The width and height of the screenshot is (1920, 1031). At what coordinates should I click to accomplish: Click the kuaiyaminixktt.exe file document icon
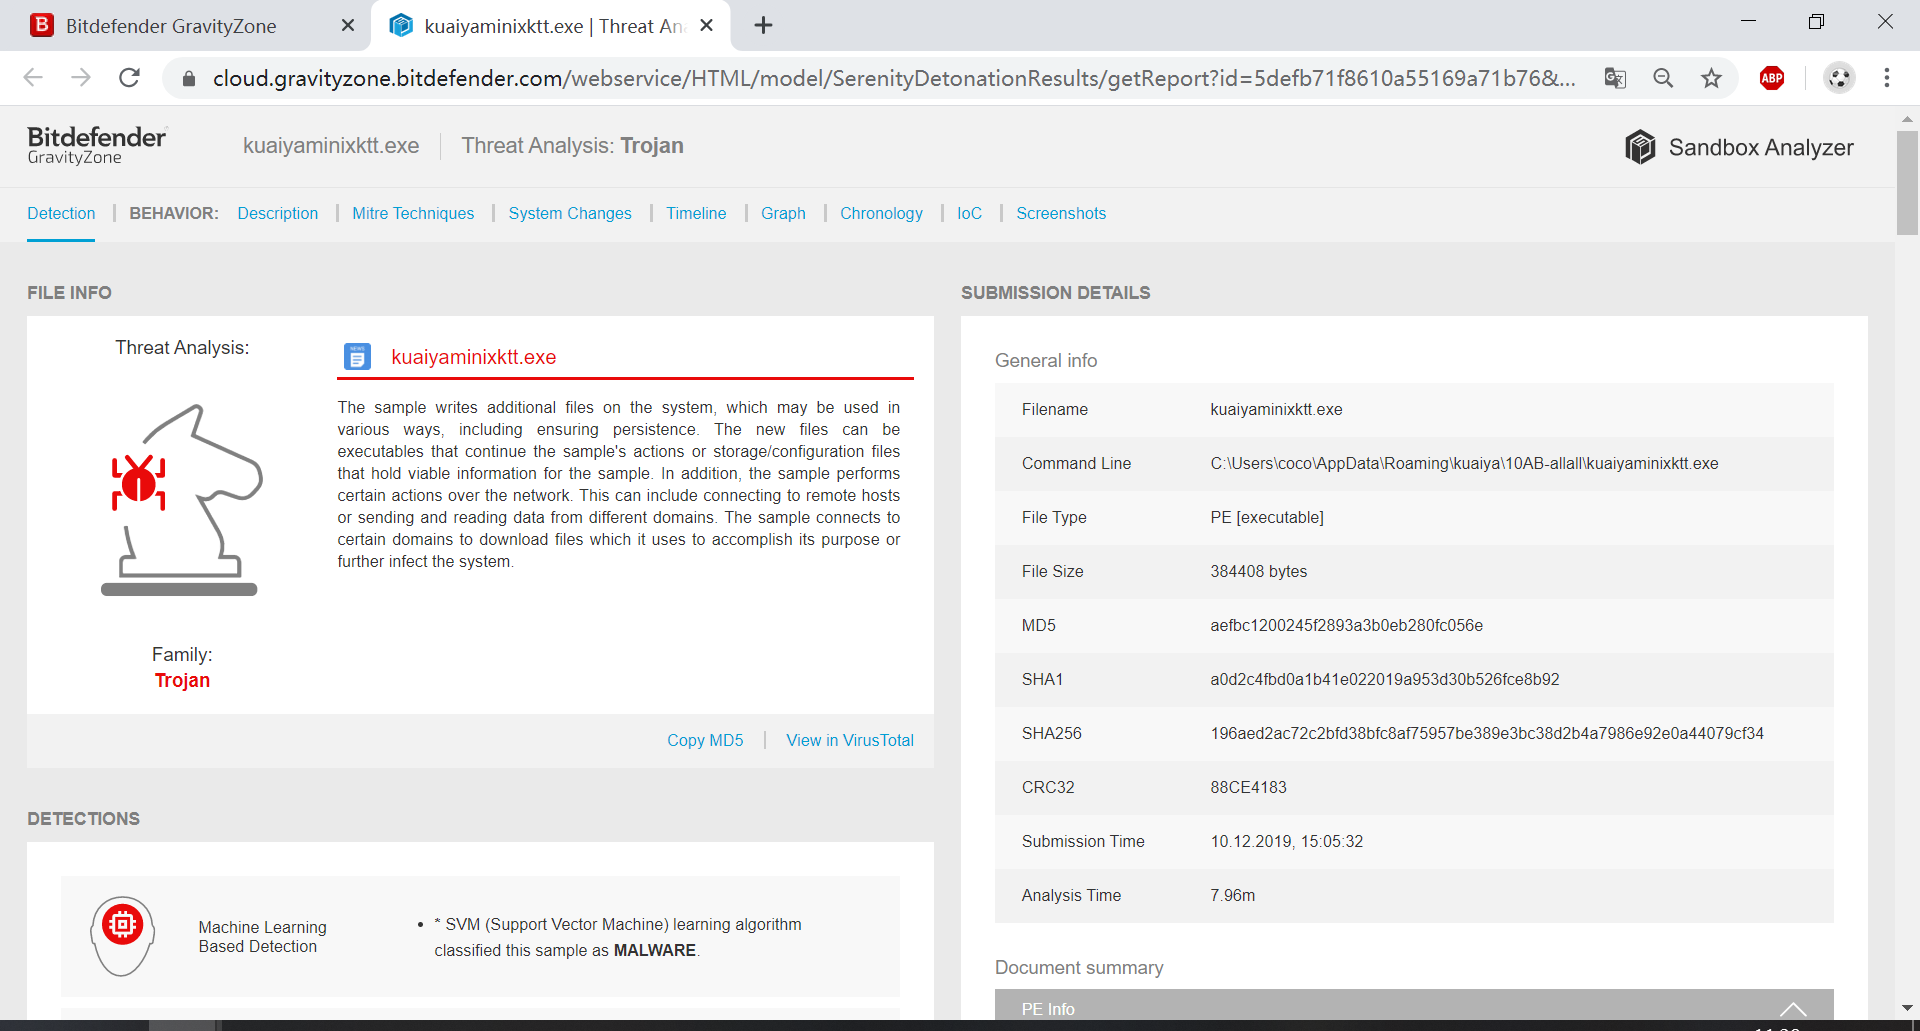coord(357,357)
